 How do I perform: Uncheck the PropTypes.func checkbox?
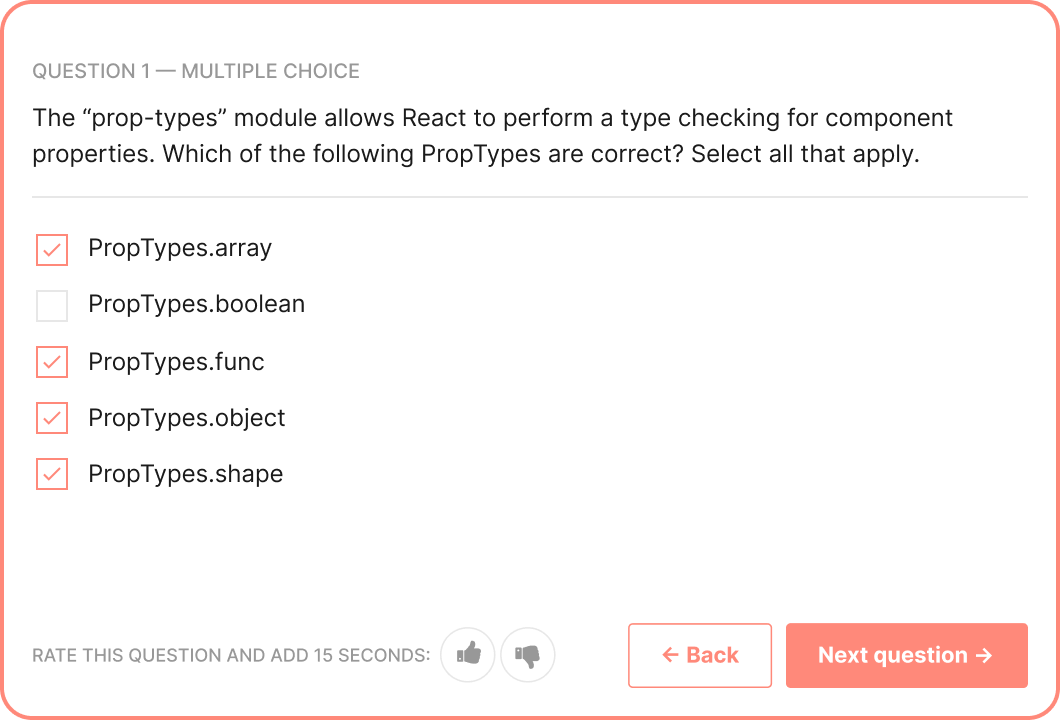(52, 362)
